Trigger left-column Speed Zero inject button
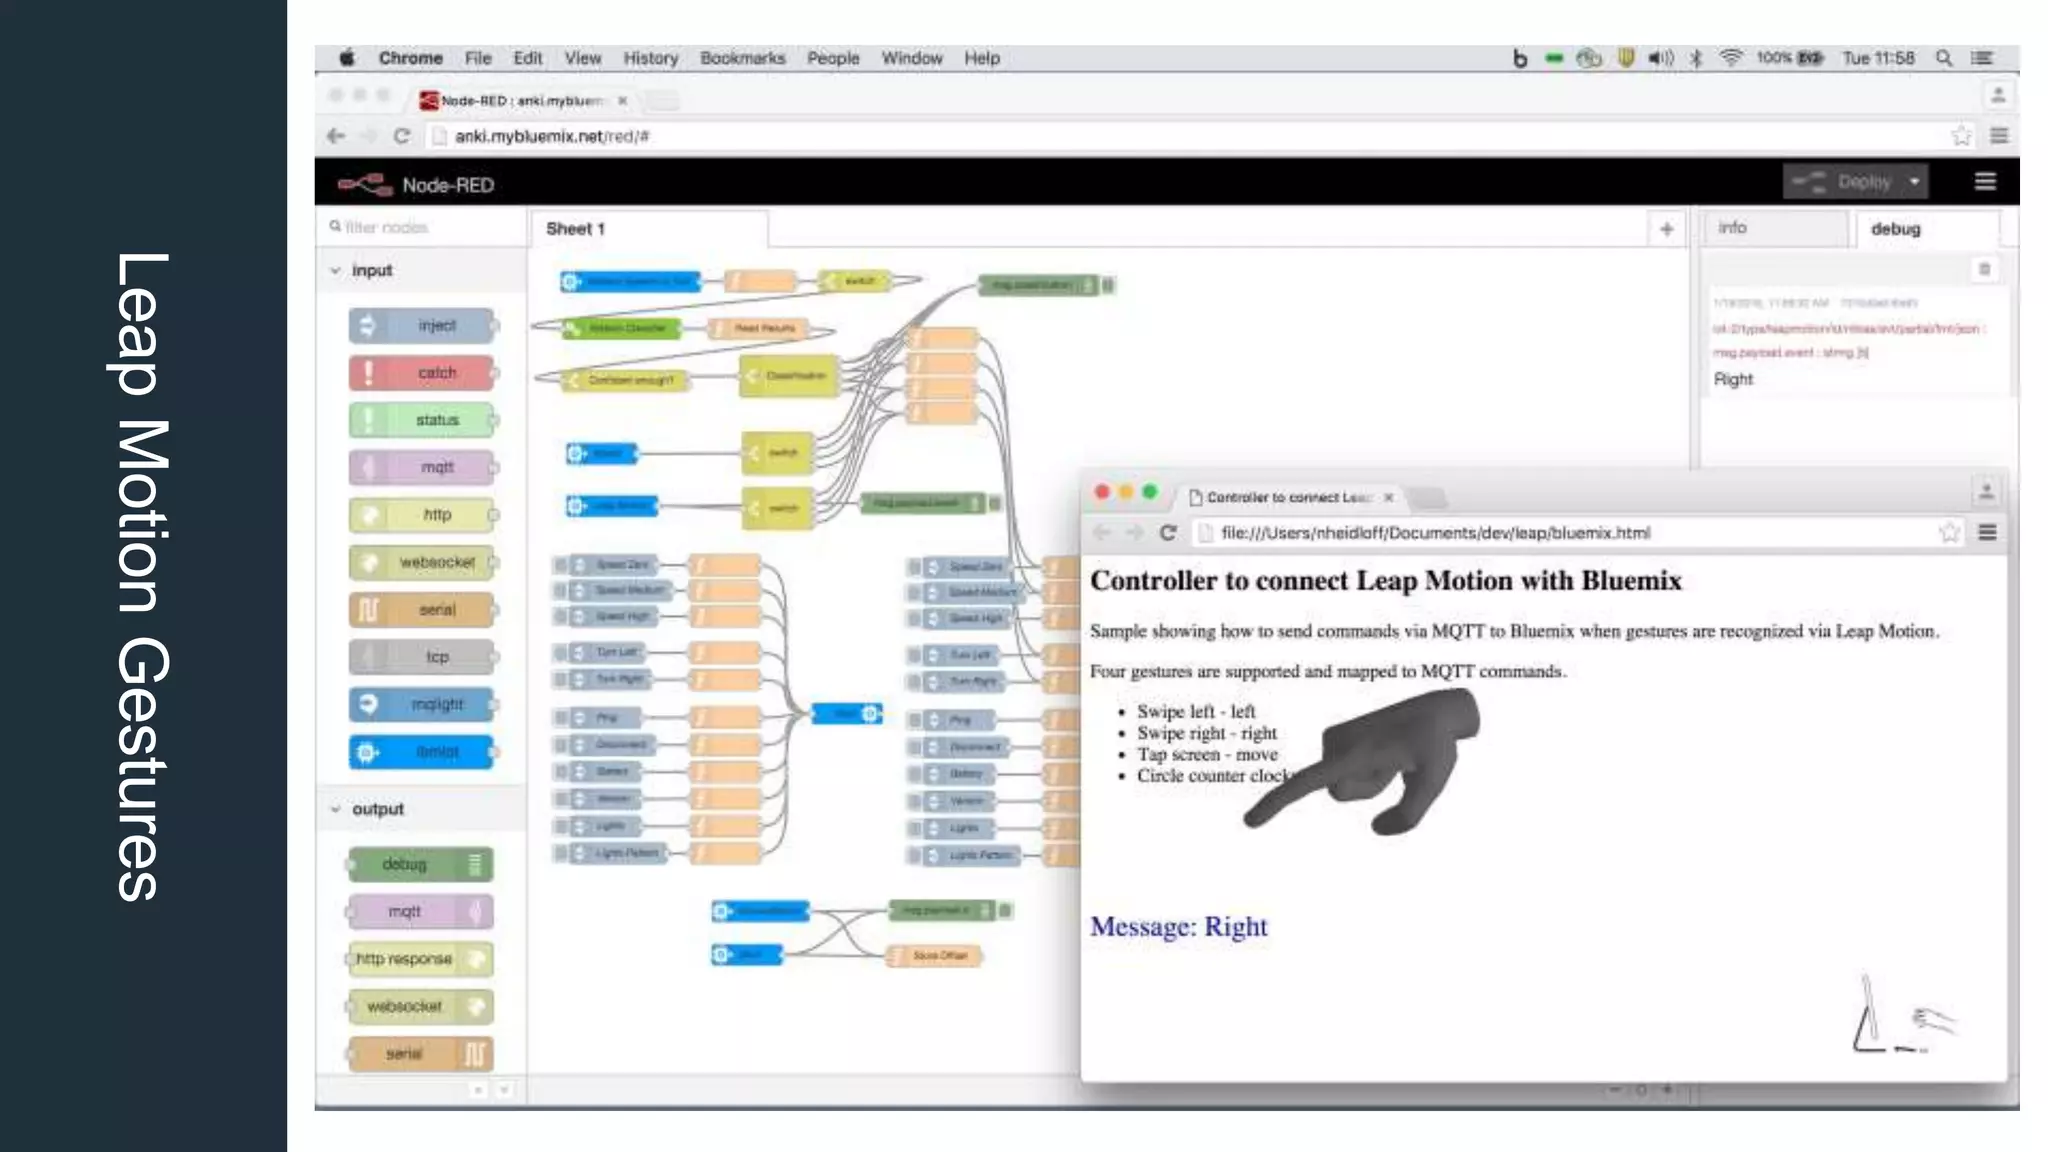Screen dimensions: 2048x1152 pos(561,565)
